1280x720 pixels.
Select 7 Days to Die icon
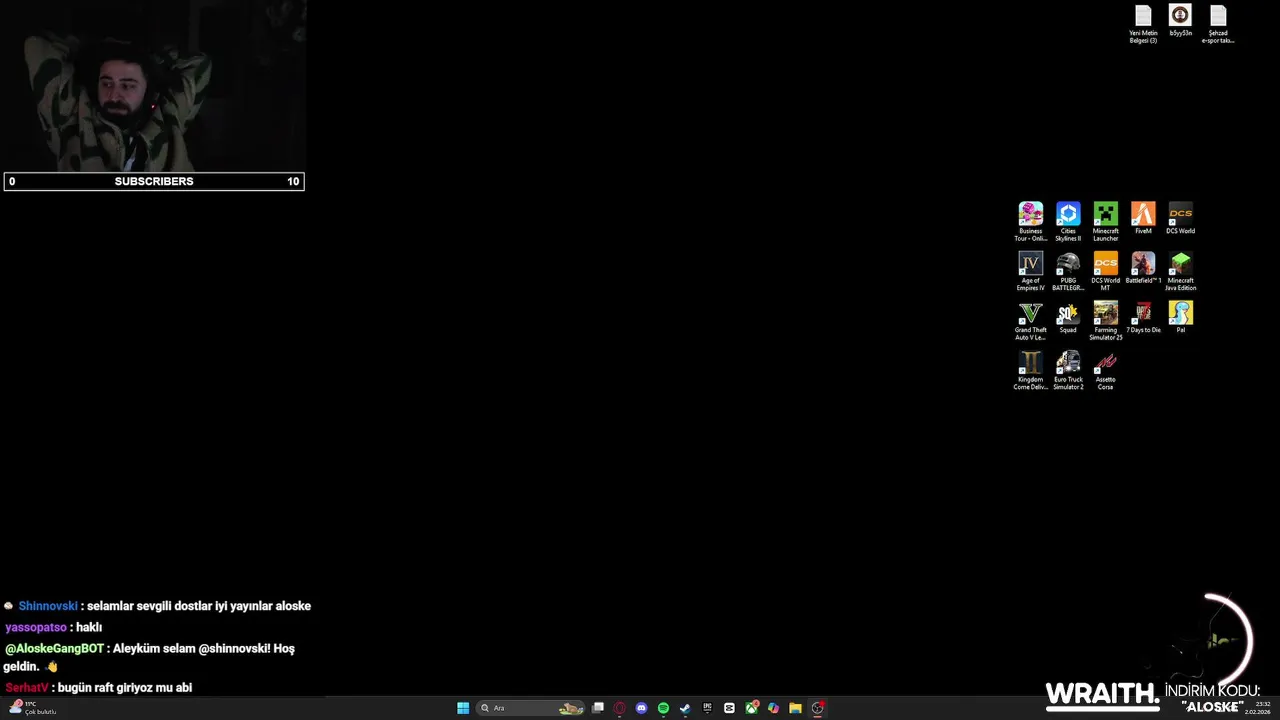[1143, 317]
